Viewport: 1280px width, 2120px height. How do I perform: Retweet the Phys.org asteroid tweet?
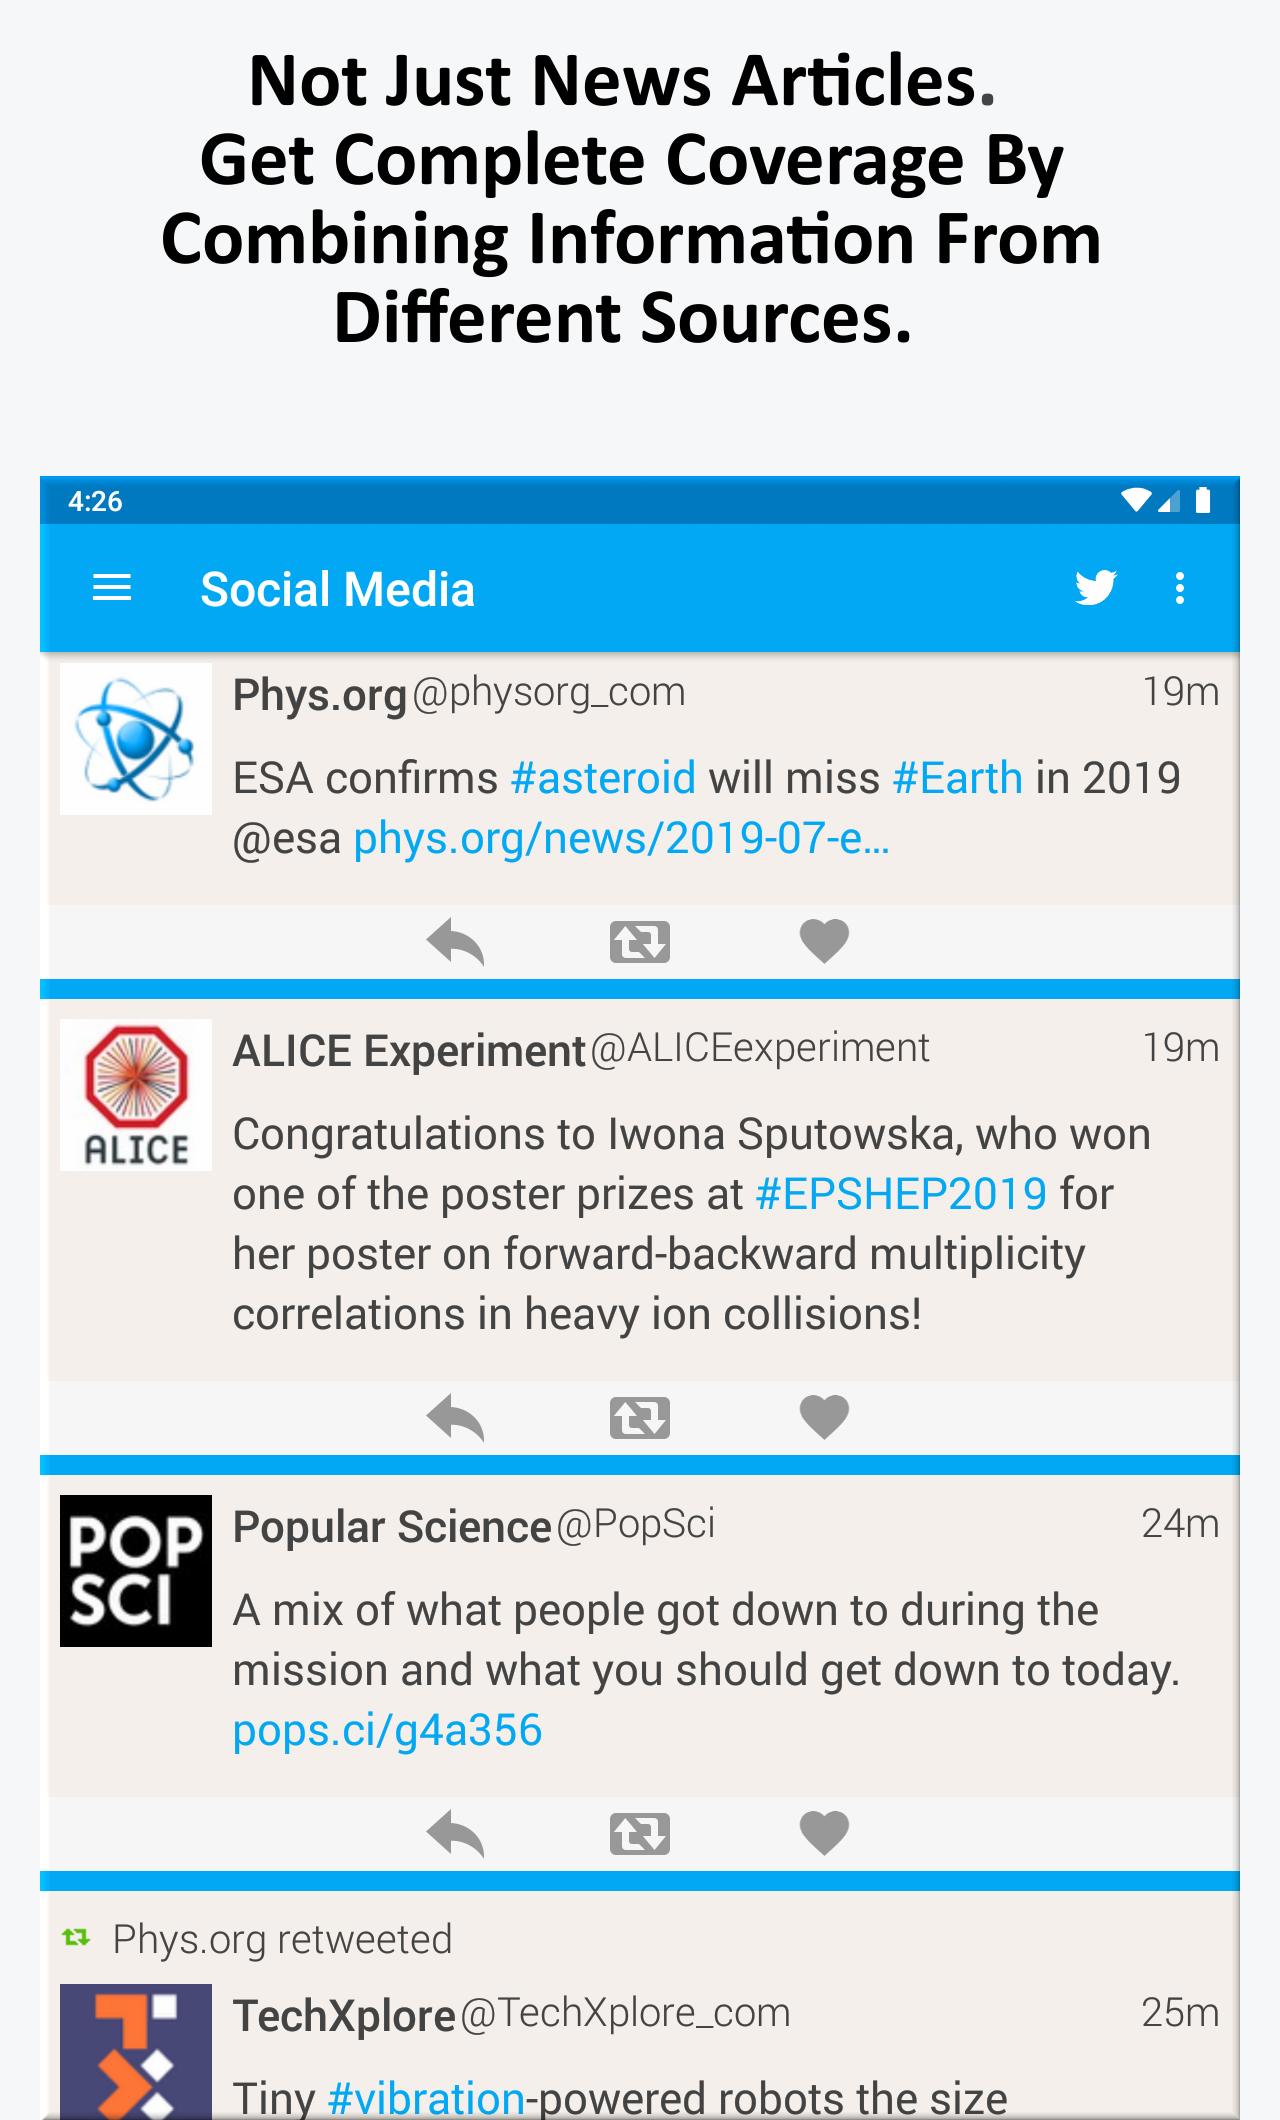click(640, 942)
